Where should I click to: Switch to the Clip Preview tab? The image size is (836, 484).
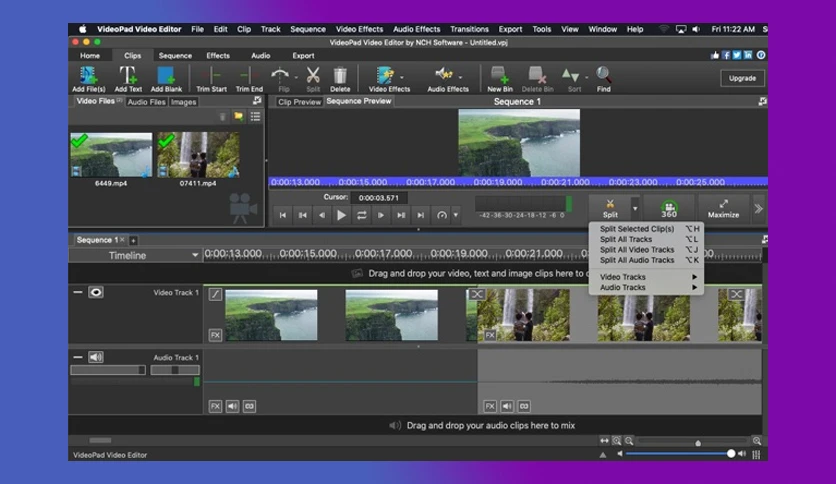[300, 102]
